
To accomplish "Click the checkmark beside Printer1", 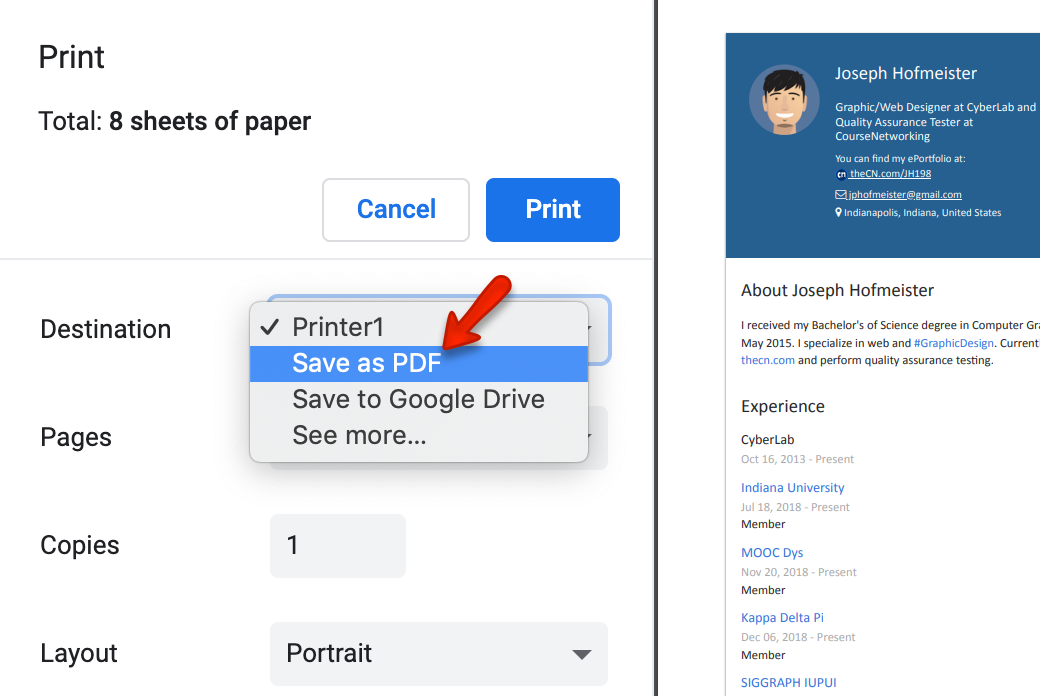I will pos(269,326).
